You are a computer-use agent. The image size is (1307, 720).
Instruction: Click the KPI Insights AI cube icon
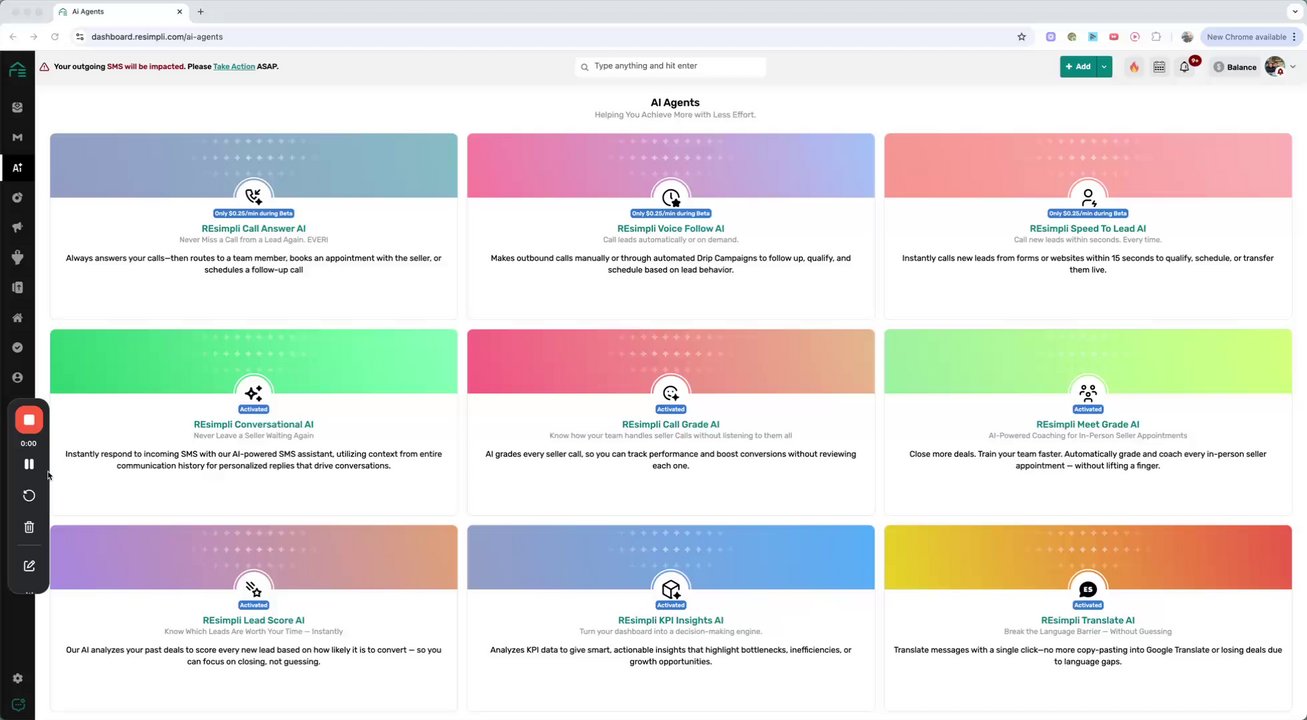pos(671,589)
